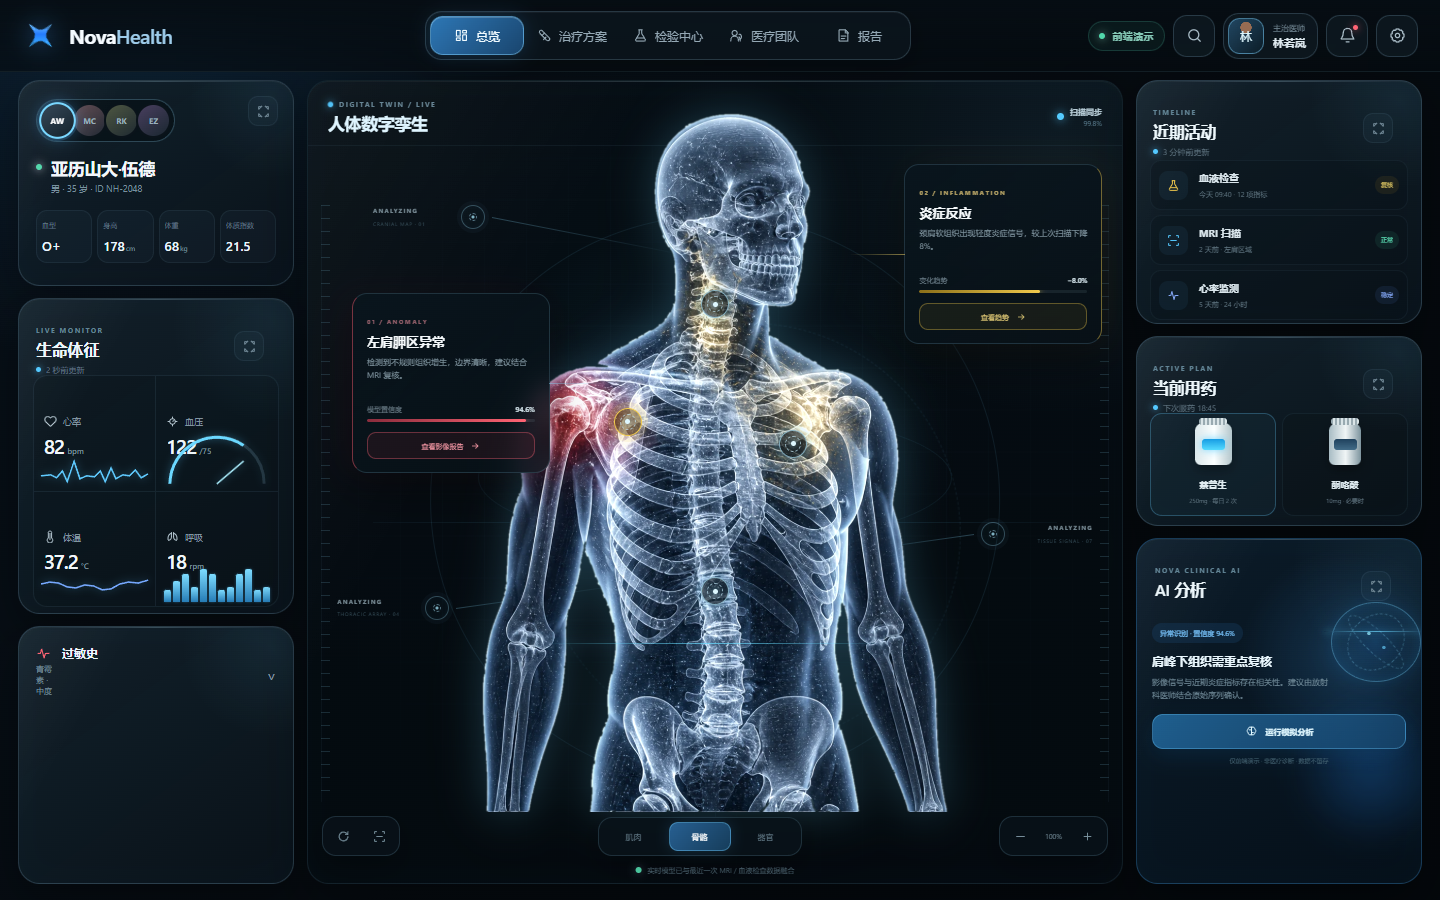Viewport: 1440px width, 900px height.
Task: Expand the 过敏史 section chevron
Action: pyautogui.click(x=271, y=677)
